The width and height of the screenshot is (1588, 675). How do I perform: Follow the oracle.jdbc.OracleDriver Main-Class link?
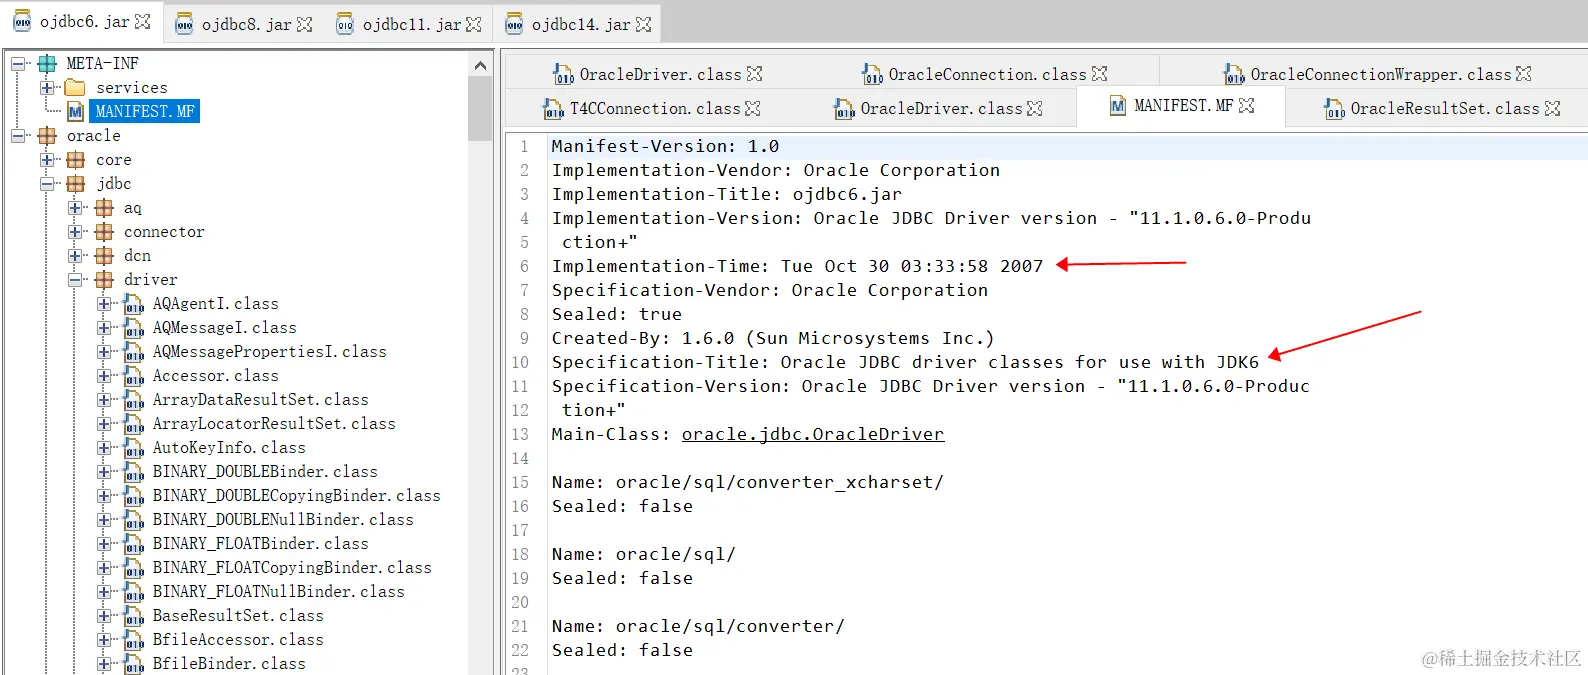click(x=813, y=434)
